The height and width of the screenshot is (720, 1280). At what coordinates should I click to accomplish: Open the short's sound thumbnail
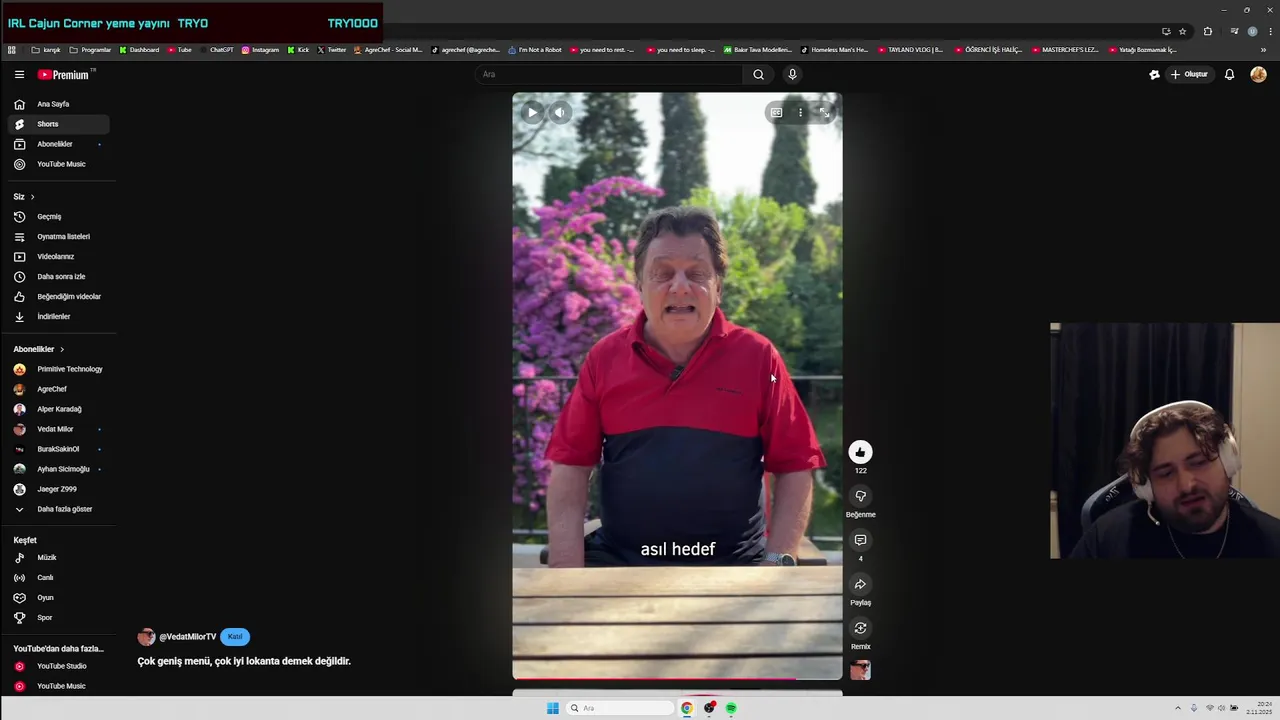click(x=860, y=670)
